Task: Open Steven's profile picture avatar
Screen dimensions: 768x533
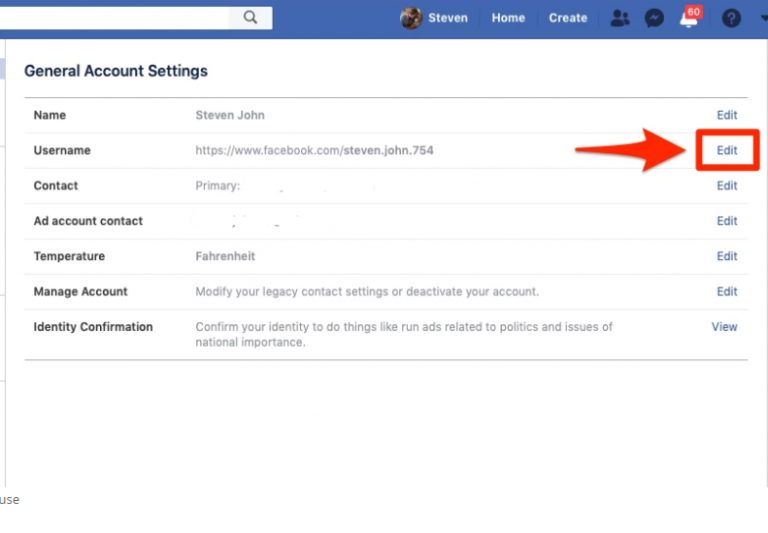Action: tap(411, 18)
